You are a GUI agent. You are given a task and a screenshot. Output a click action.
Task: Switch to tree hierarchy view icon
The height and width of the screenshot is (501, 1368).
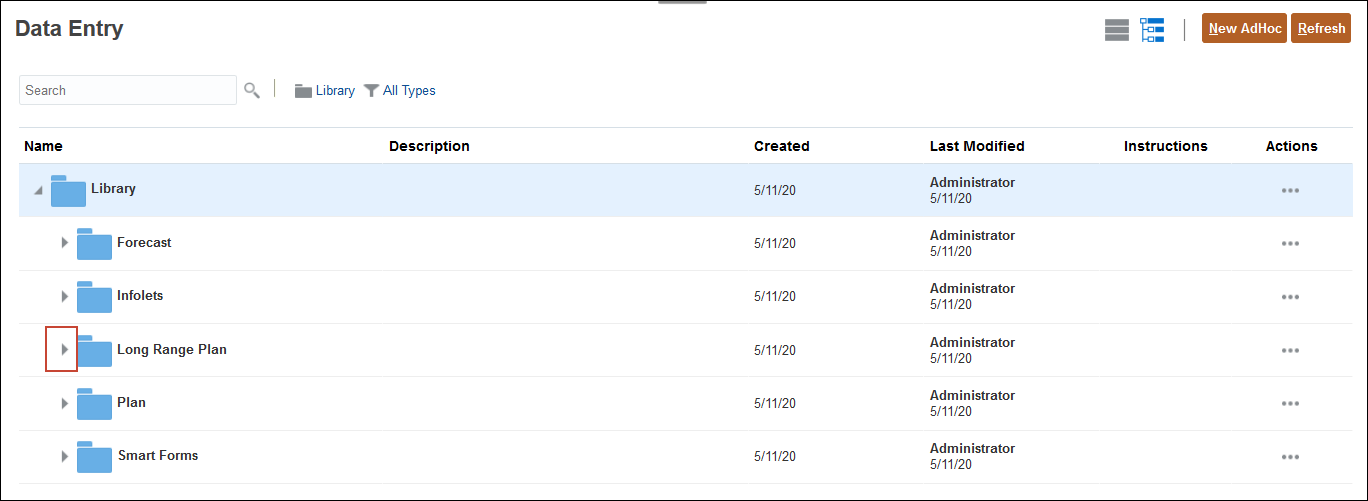pos(1152,30)
